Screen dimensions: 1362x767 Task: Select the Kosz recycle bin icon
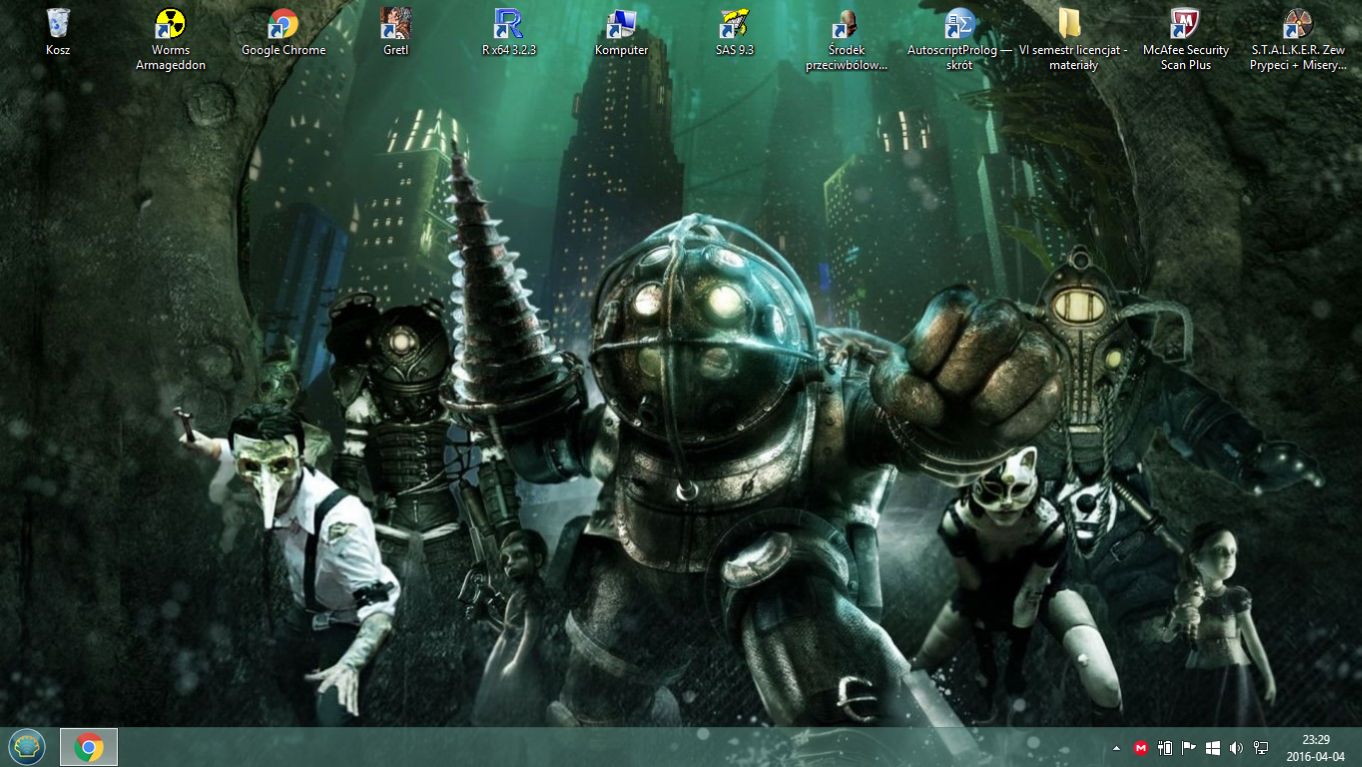[58, 31]
